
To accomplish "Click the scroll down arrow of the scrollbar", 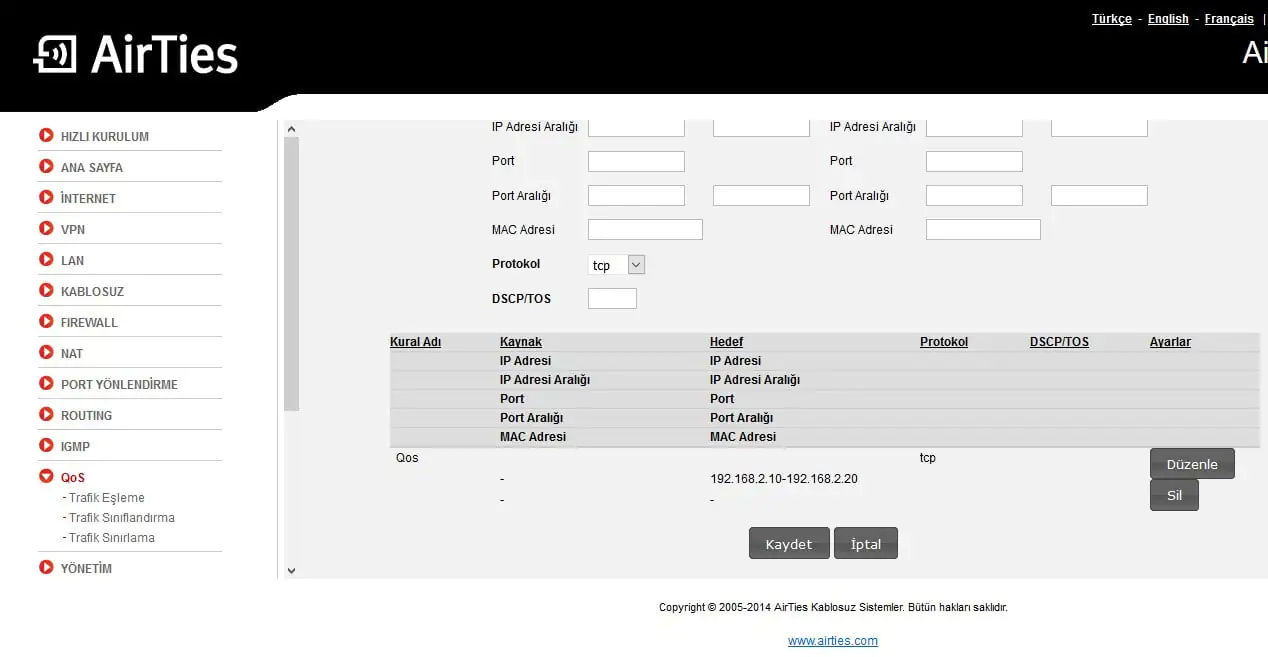I will pyautogui.click(x=291, y=570).
